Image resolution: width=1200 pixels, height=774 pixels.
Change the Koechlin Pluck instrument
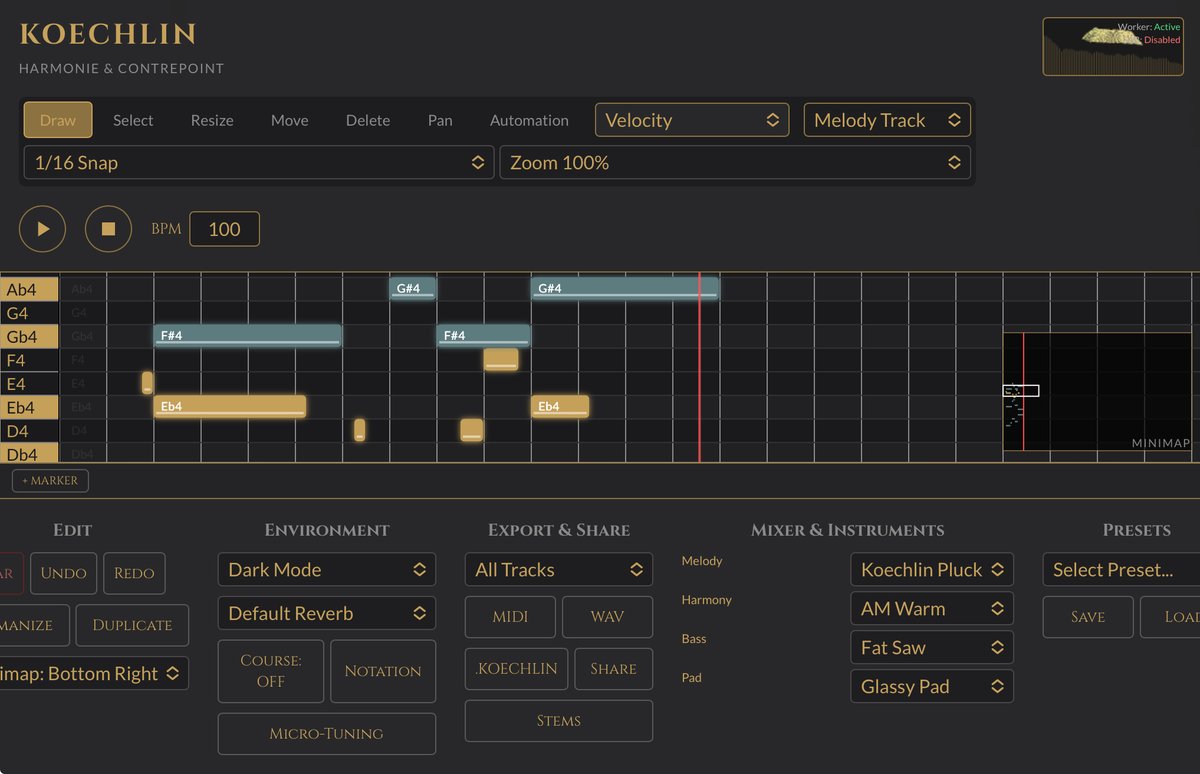click(932, 570)
